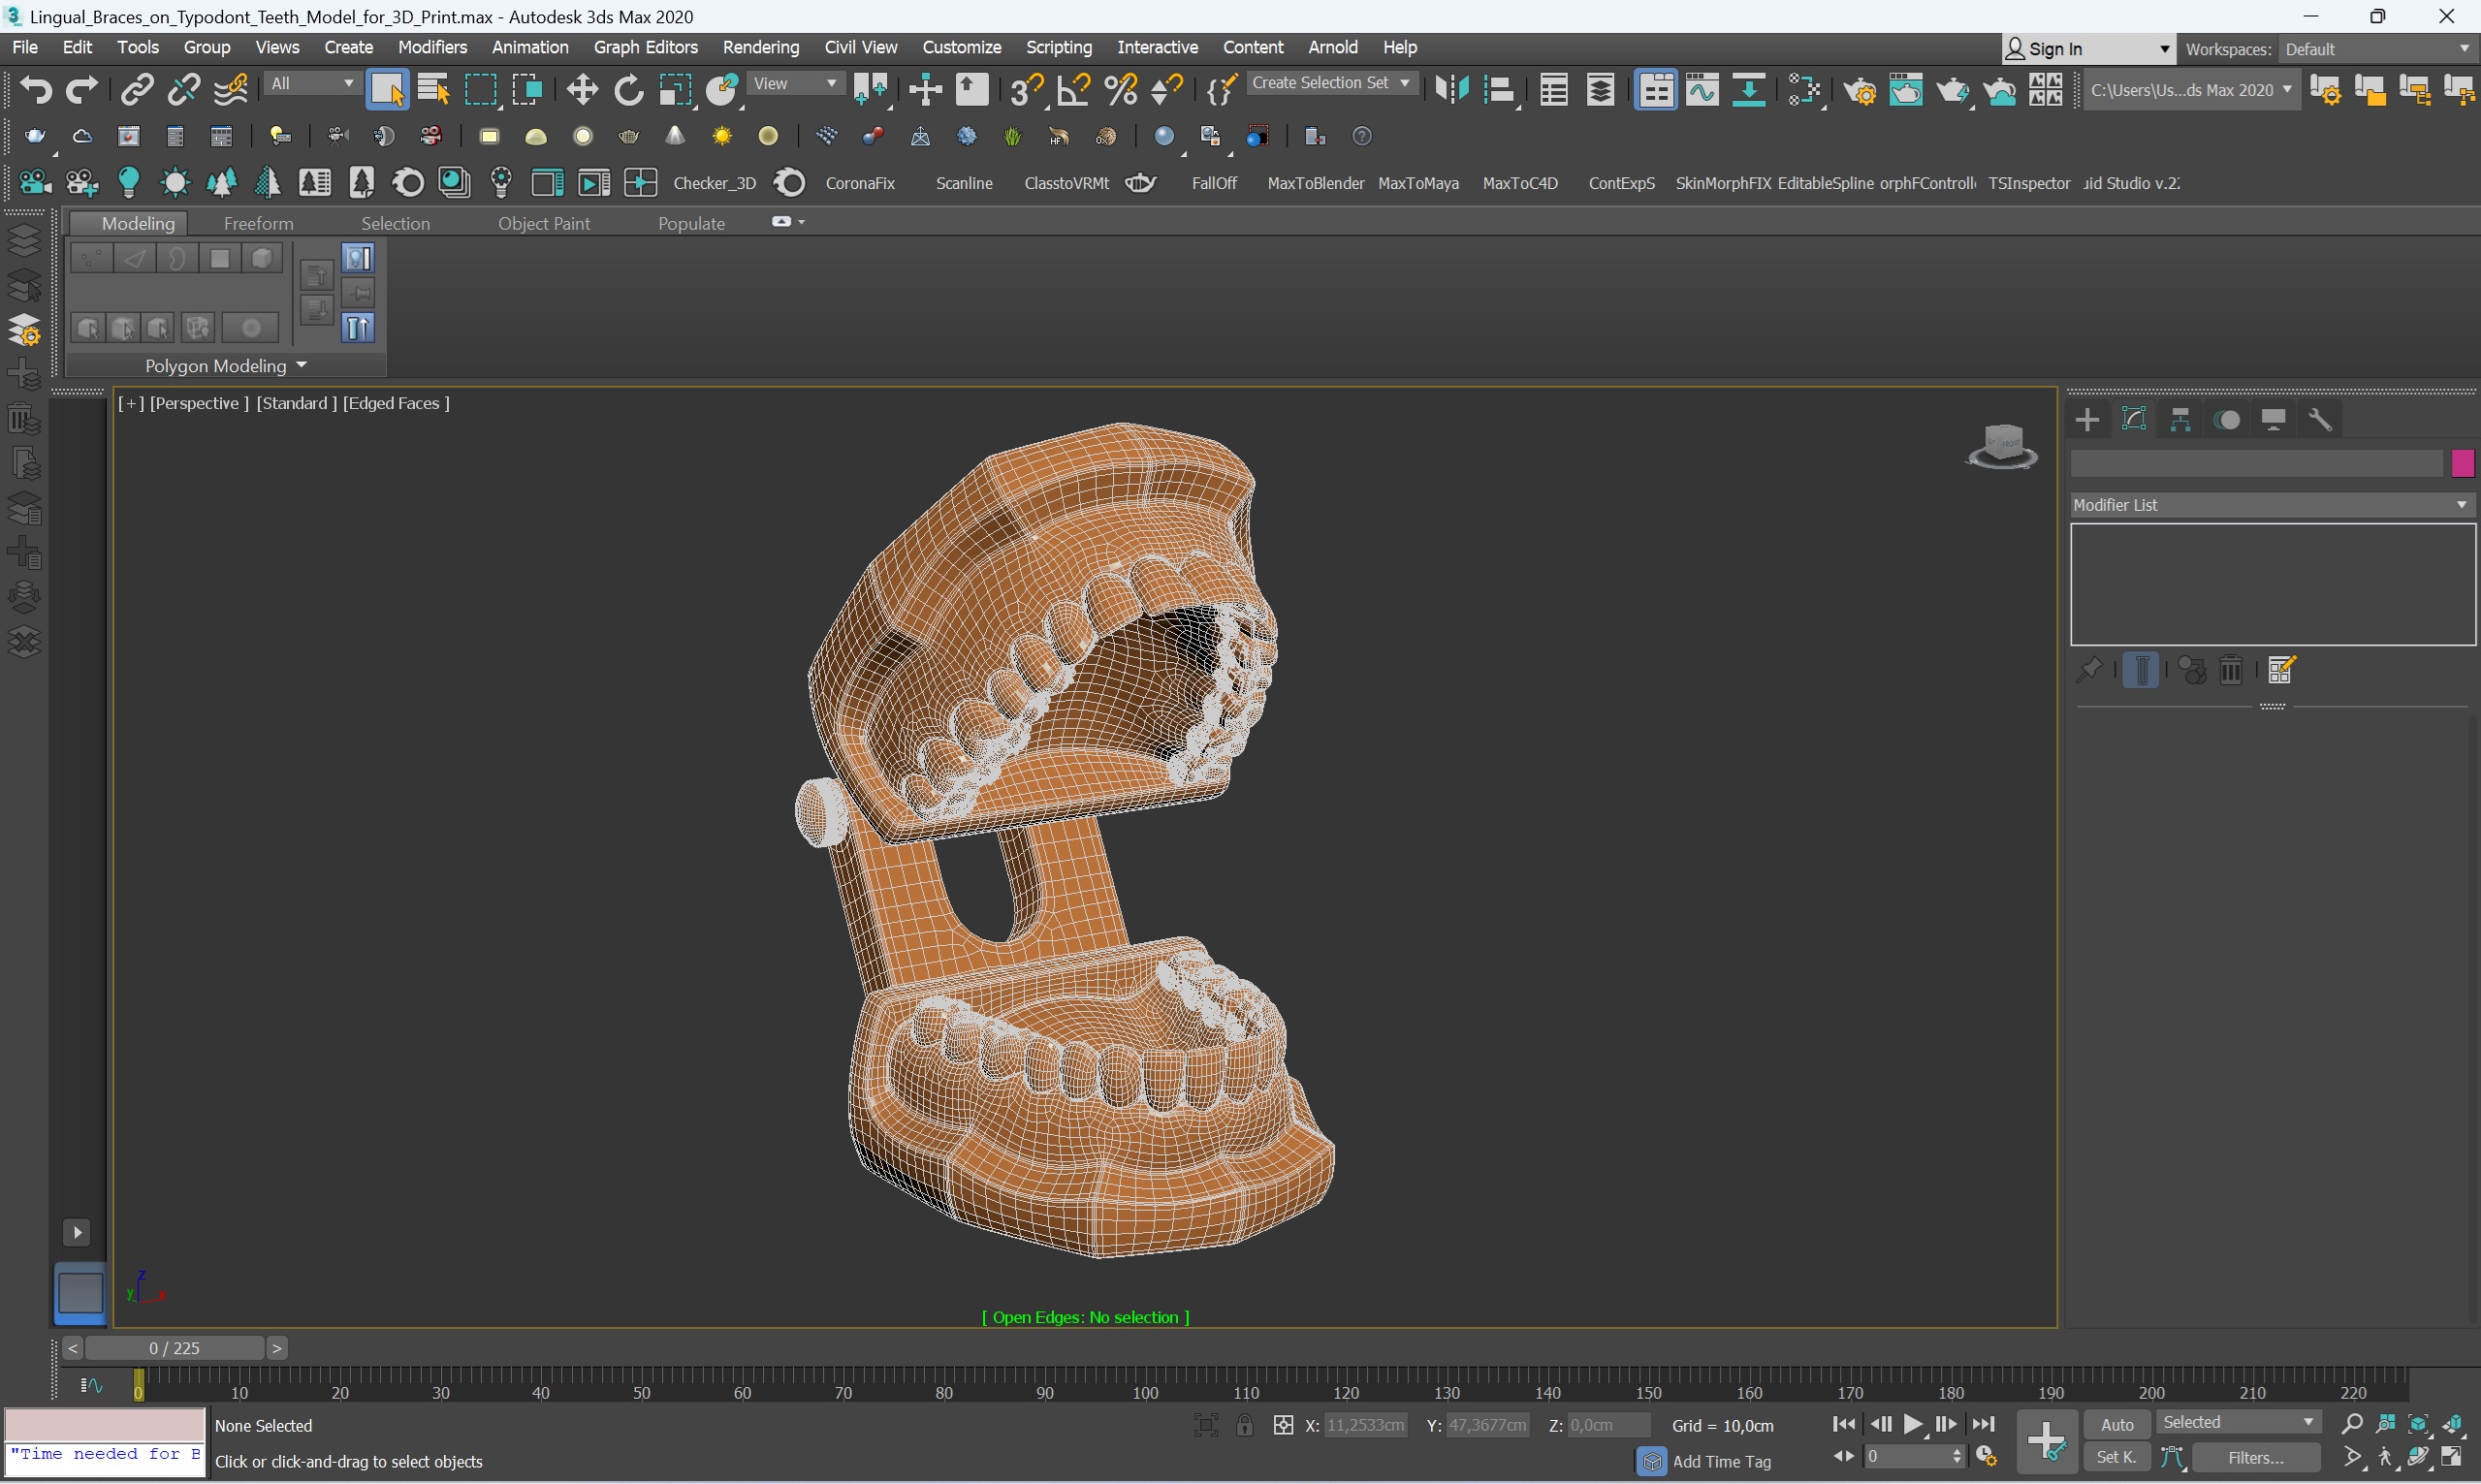Toggle the Window/Crossing selection mode
The image size is (2481, 1484).
point(527,90)
